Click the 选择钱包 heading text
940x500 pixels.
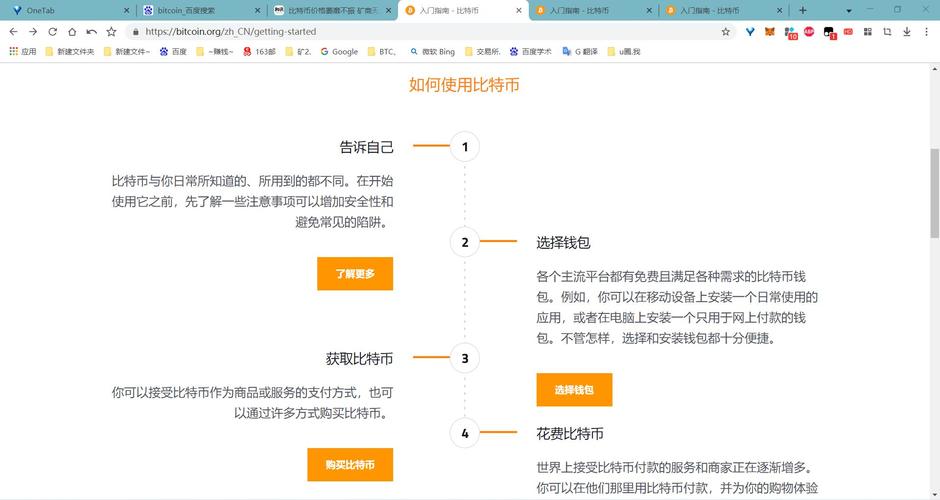click(x=564, y=243)
